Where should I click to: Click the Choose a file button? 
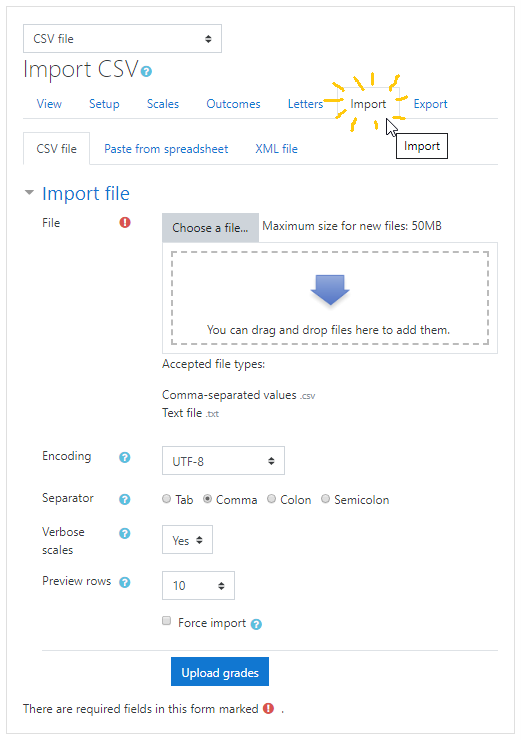pyautogui.click(x=210, y=227)
